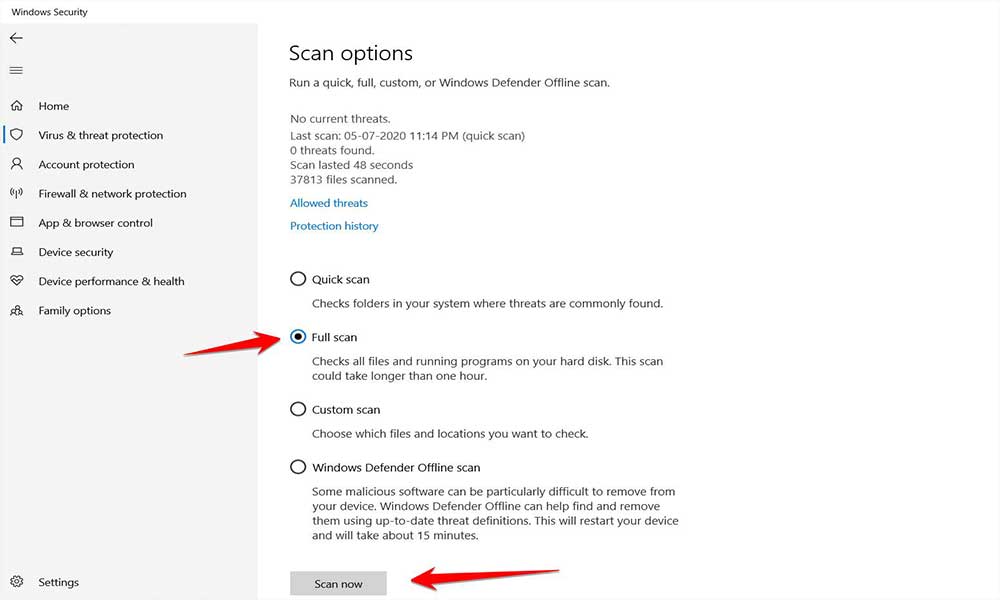
Task: Click the Quick scan description text
Action: (x=487, y=304)
